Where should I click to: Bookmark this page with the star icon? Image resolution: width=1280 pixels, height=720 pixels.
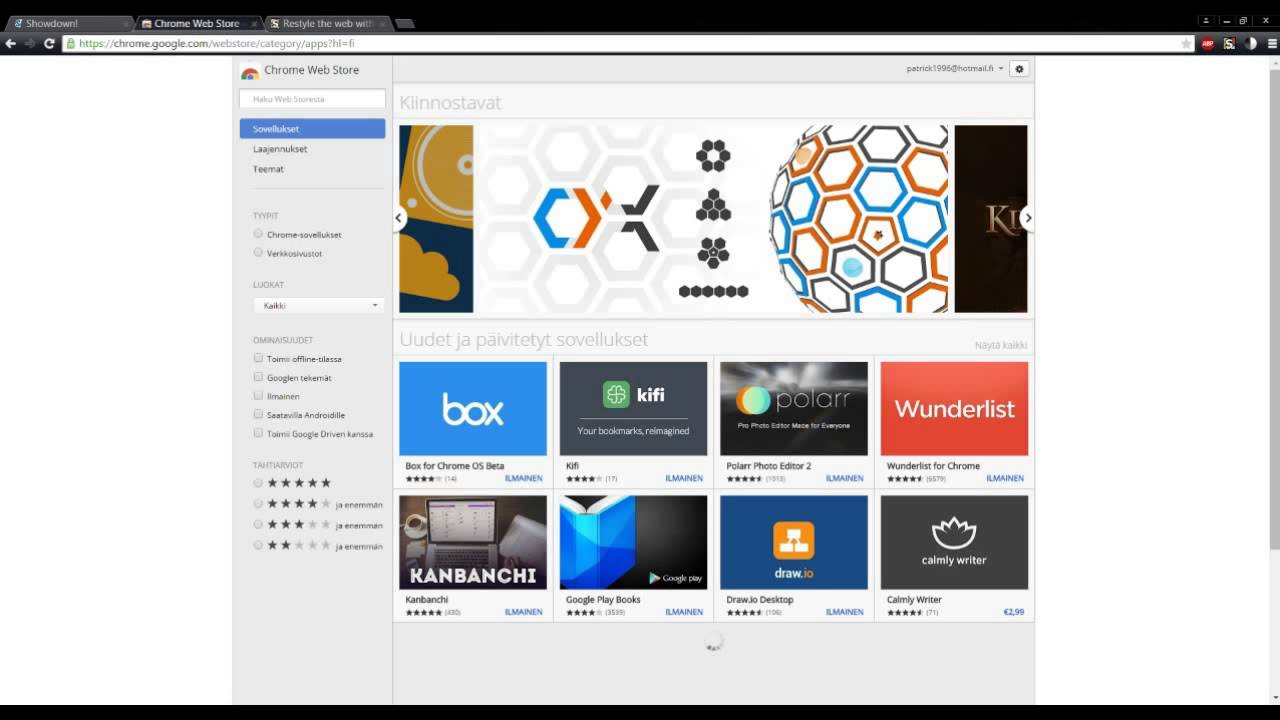click(1186, 44)
